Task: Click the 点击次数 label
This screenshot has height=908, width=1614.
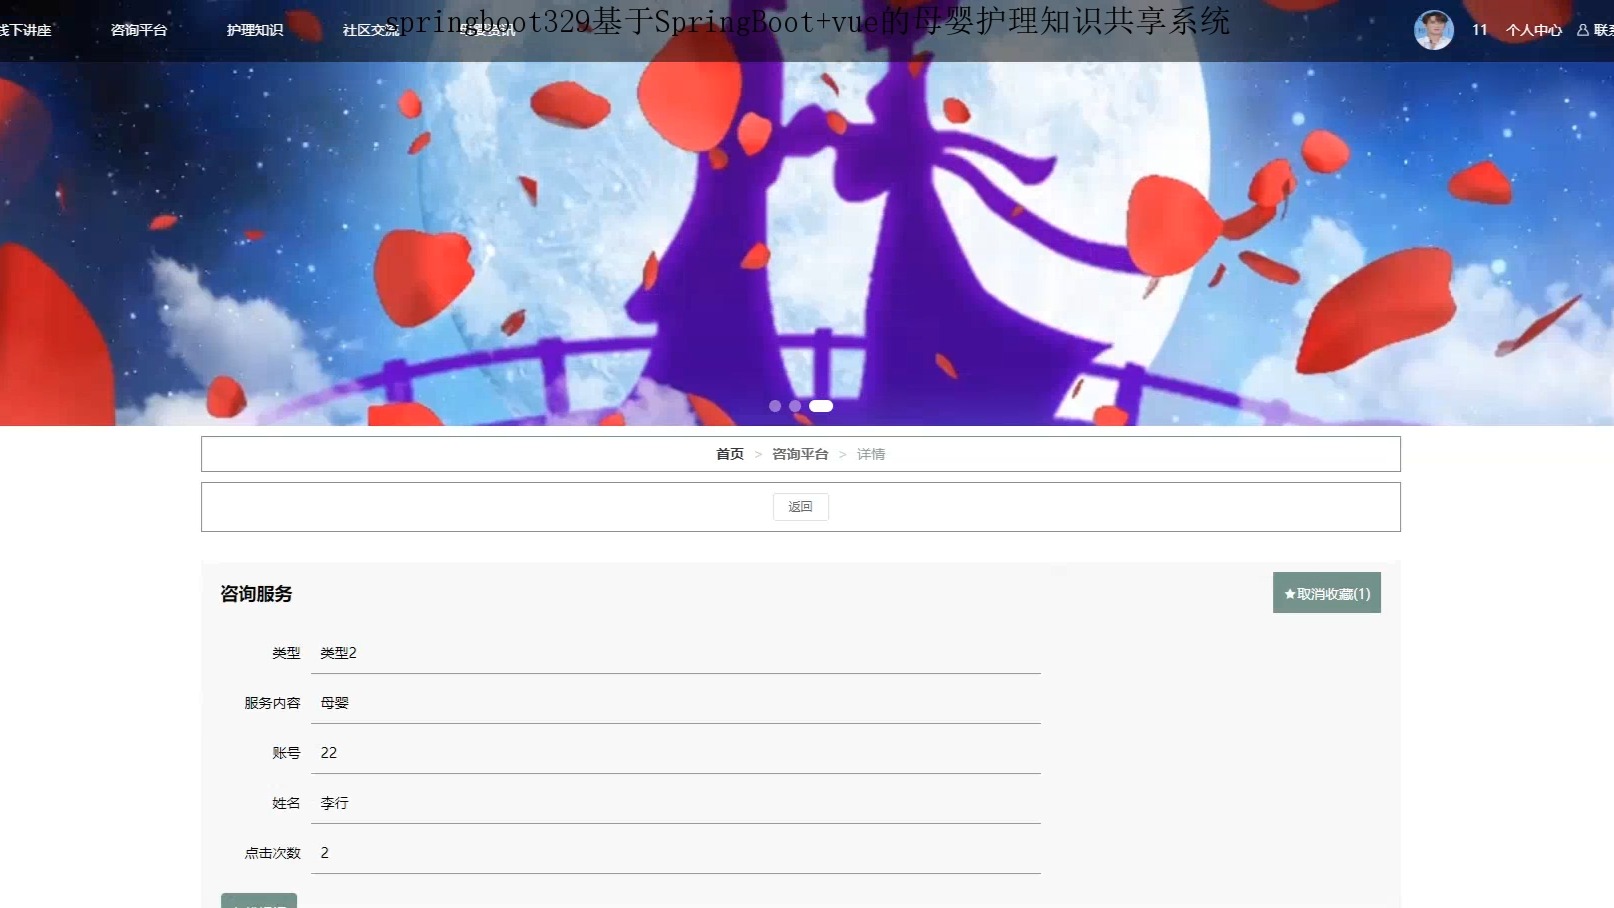Action: 272,853
